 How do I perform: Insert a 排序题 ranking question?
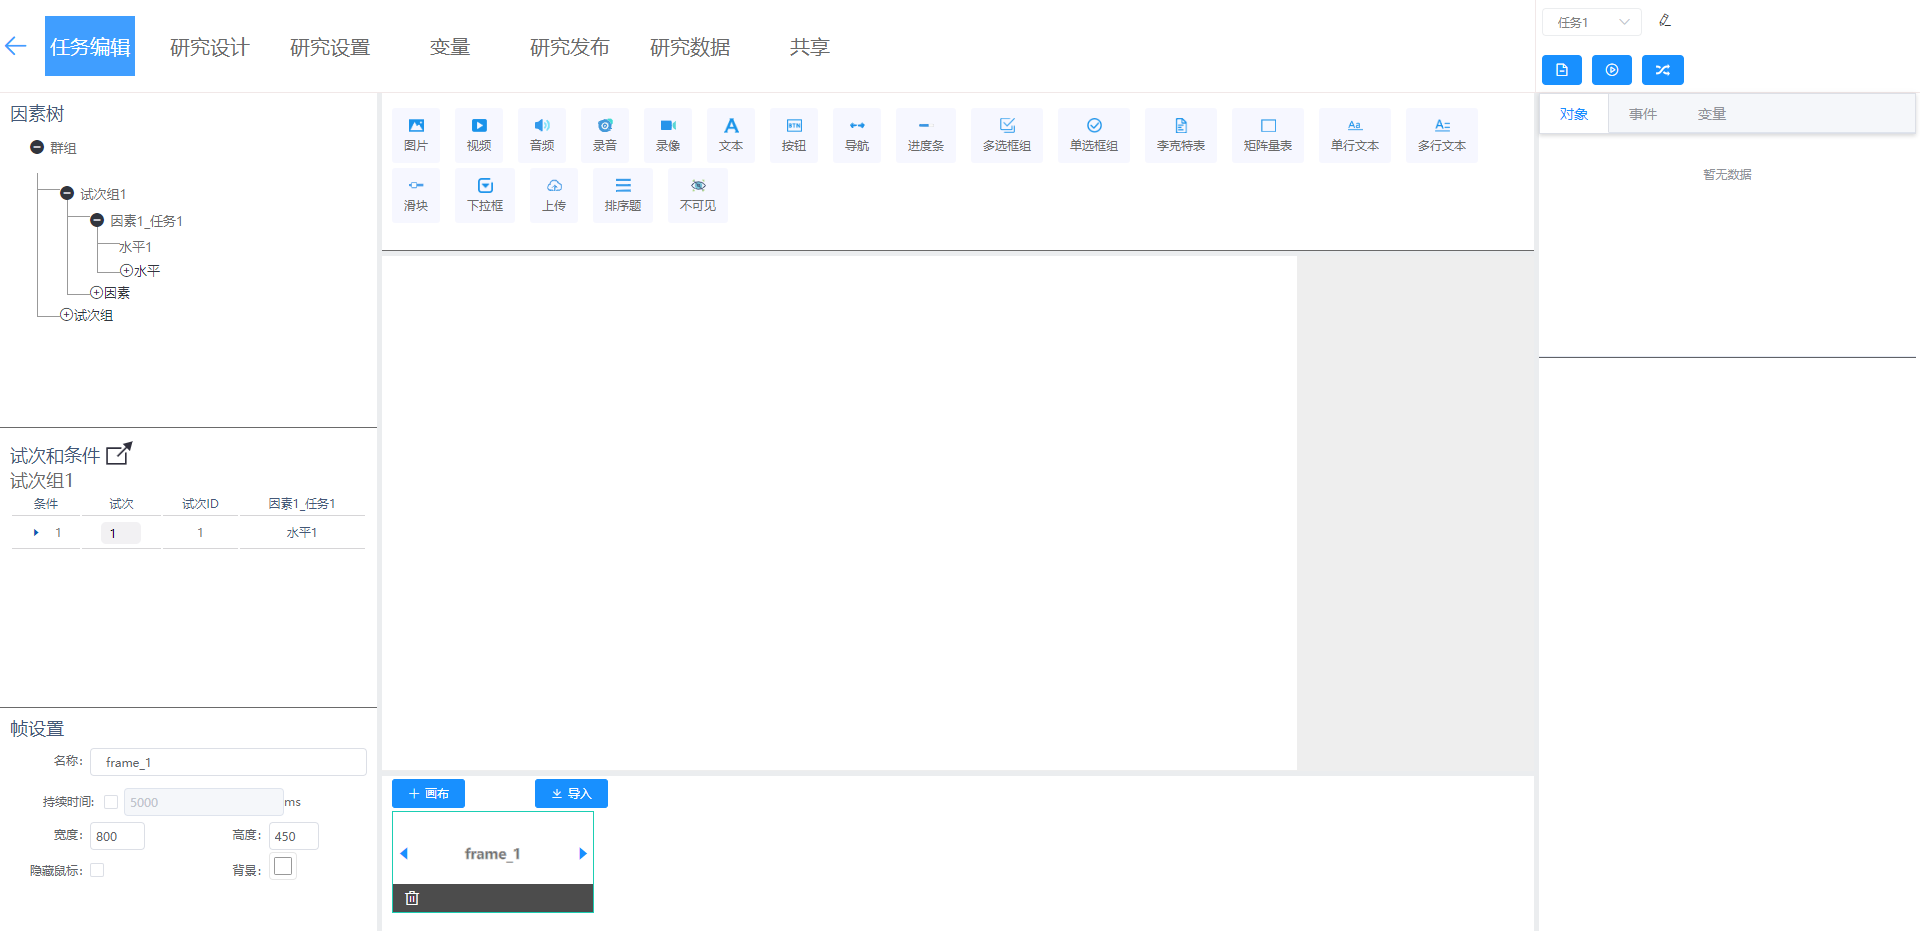click(x=623, y=195)
